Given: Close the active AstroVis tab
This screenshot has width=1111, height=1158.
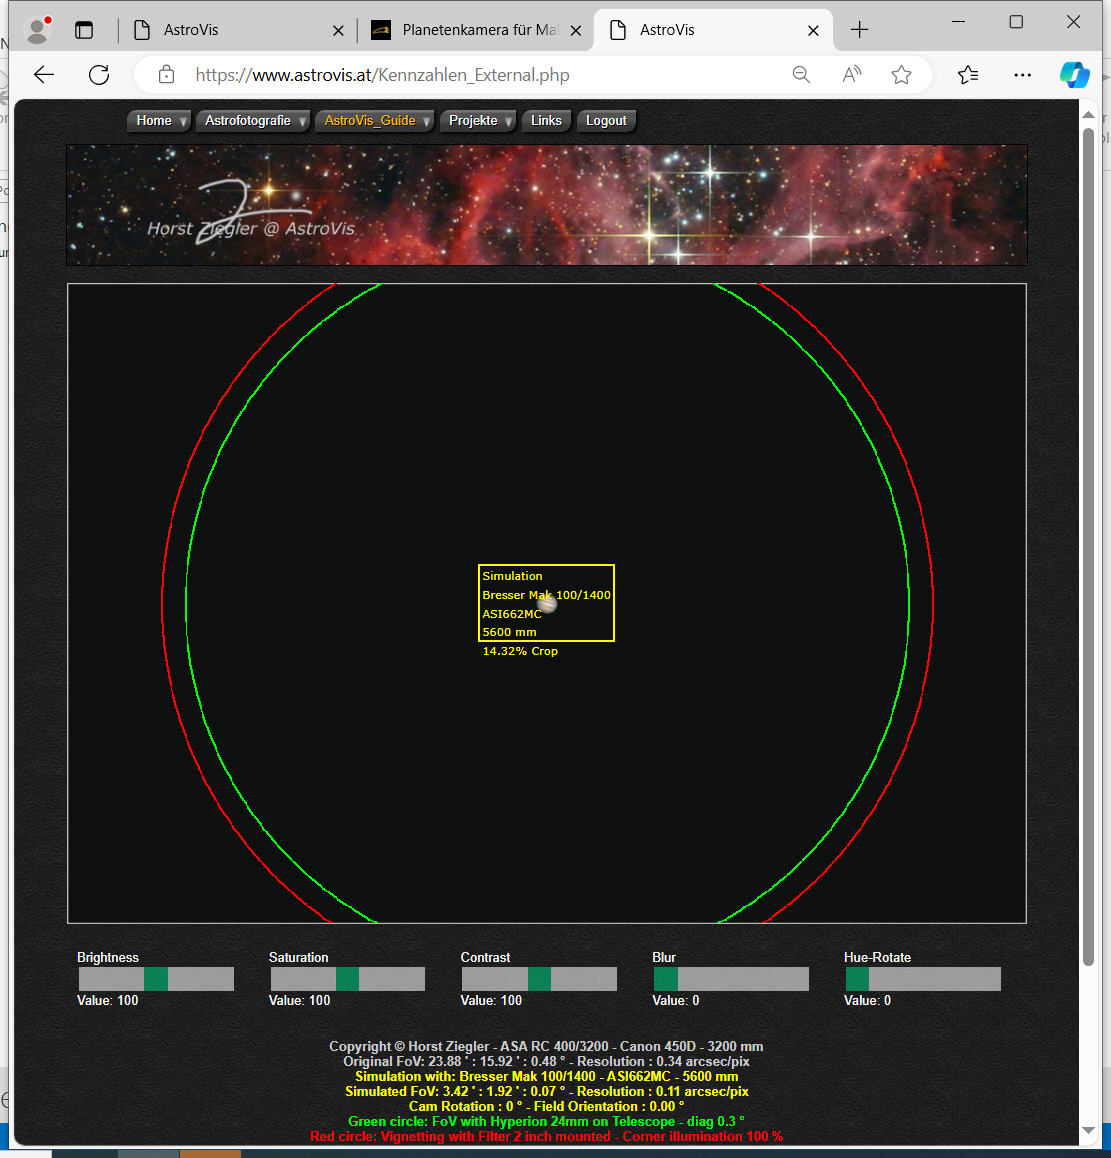Looking at the screenshot, I should [x=813, y=30].
